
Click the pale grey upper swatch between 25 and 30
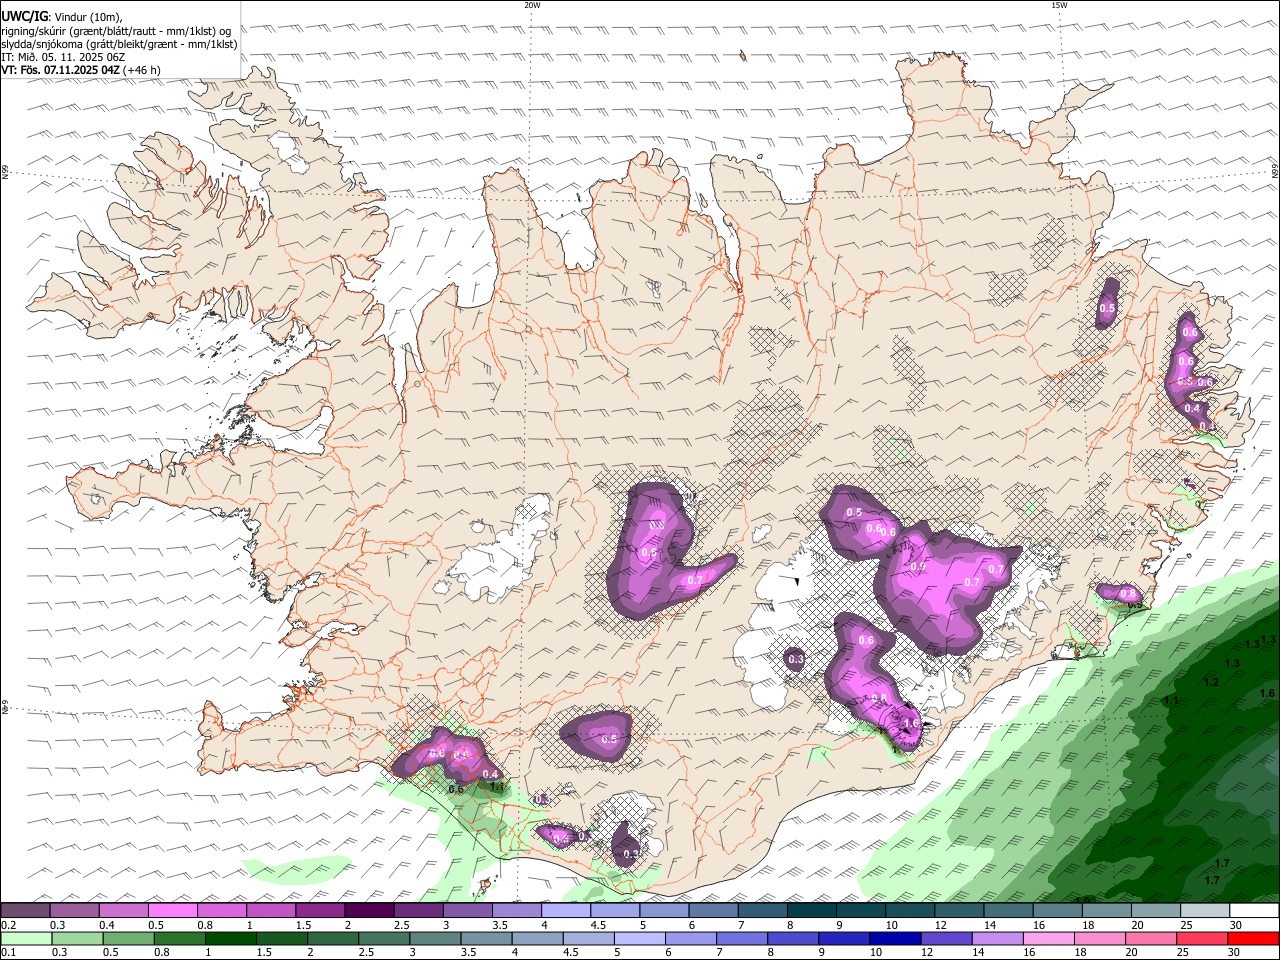(1204, 911)
